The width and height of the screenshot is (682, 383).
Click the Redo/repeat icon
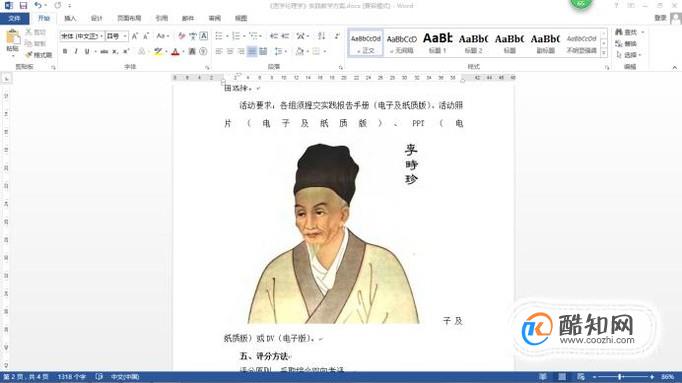click(x=57, y=6)
